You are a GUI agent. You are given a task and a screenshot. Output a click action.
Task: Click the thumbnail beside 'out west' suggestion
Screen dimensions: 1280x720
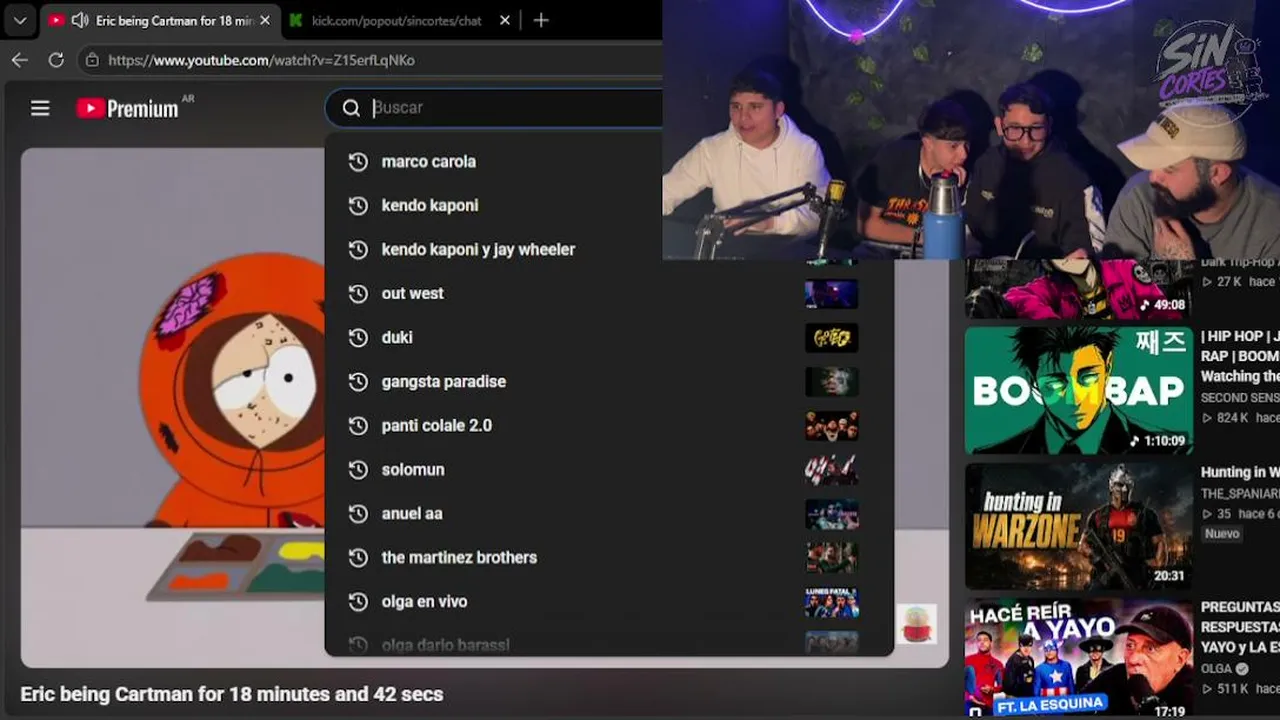832,294
